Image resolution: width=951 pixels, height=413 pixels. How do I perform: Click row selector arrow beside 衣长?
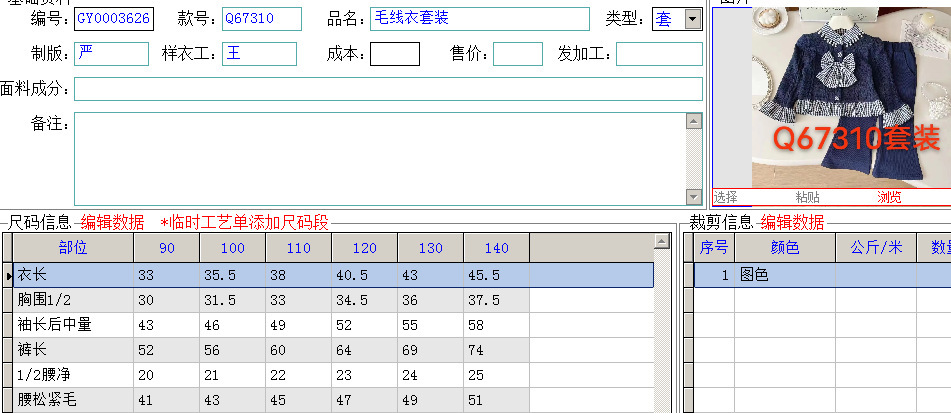click(8, 276)
